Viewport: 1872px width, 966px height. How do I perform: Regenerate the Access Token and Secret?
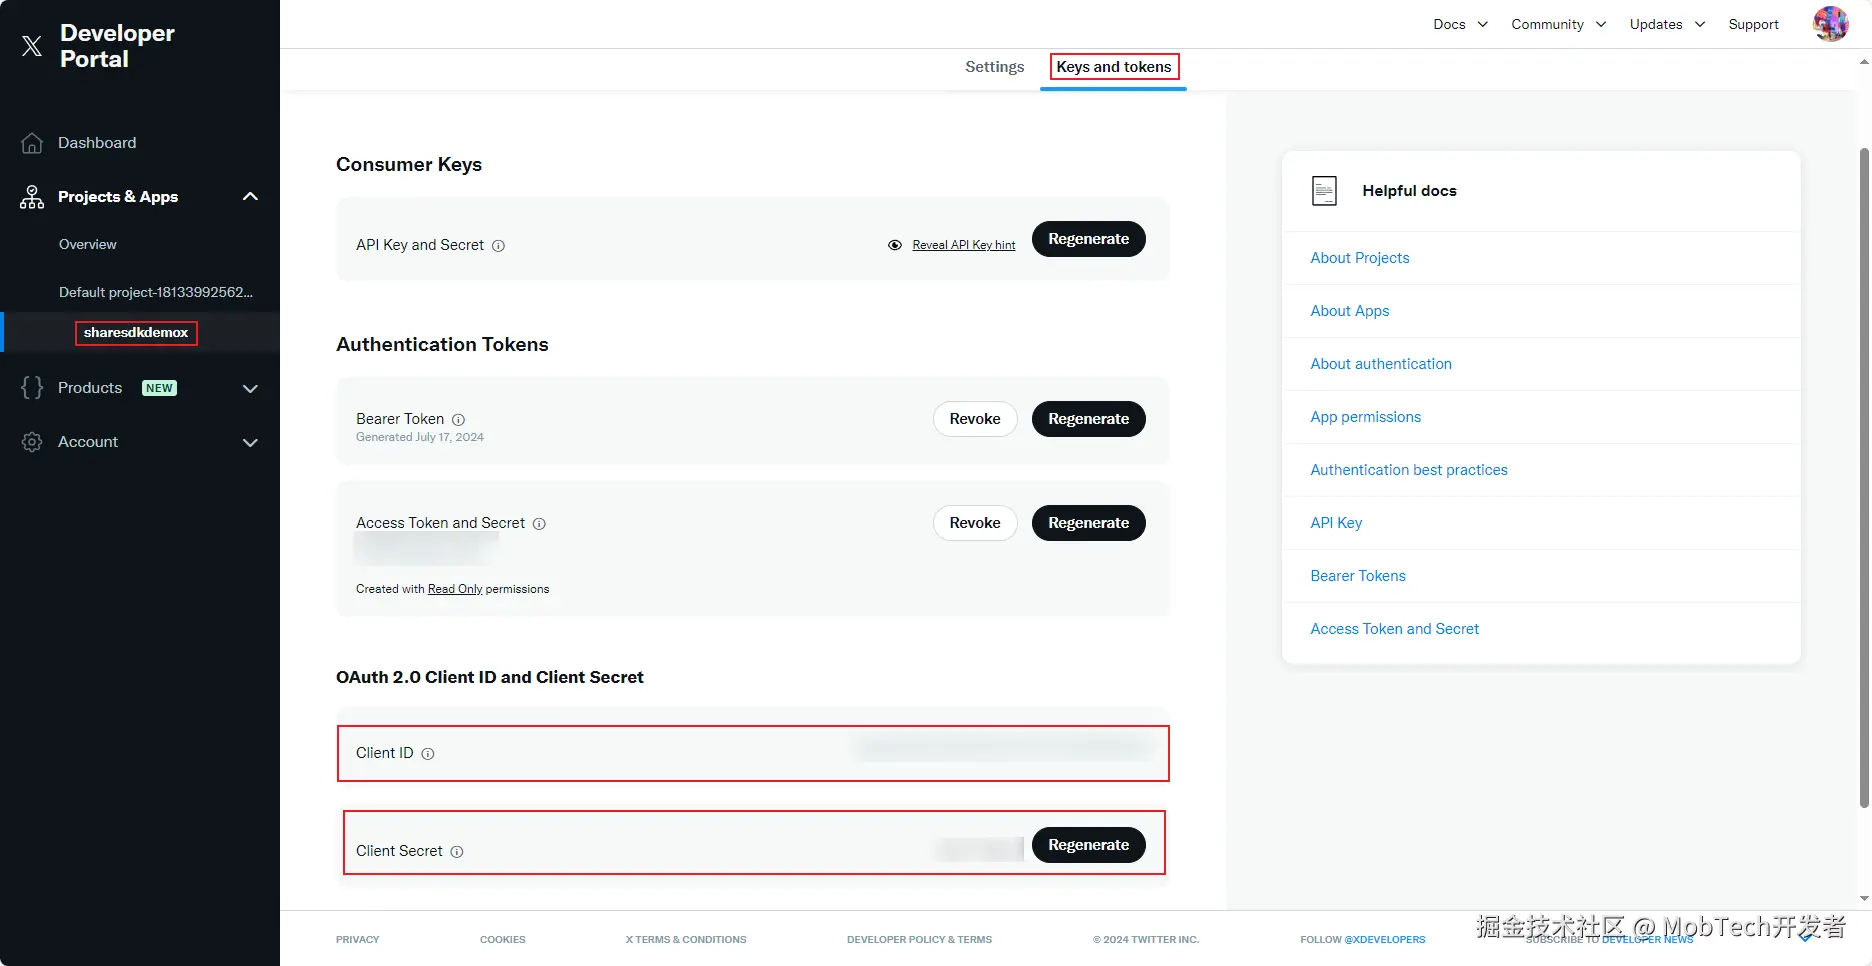click(x=1088, y=523)
